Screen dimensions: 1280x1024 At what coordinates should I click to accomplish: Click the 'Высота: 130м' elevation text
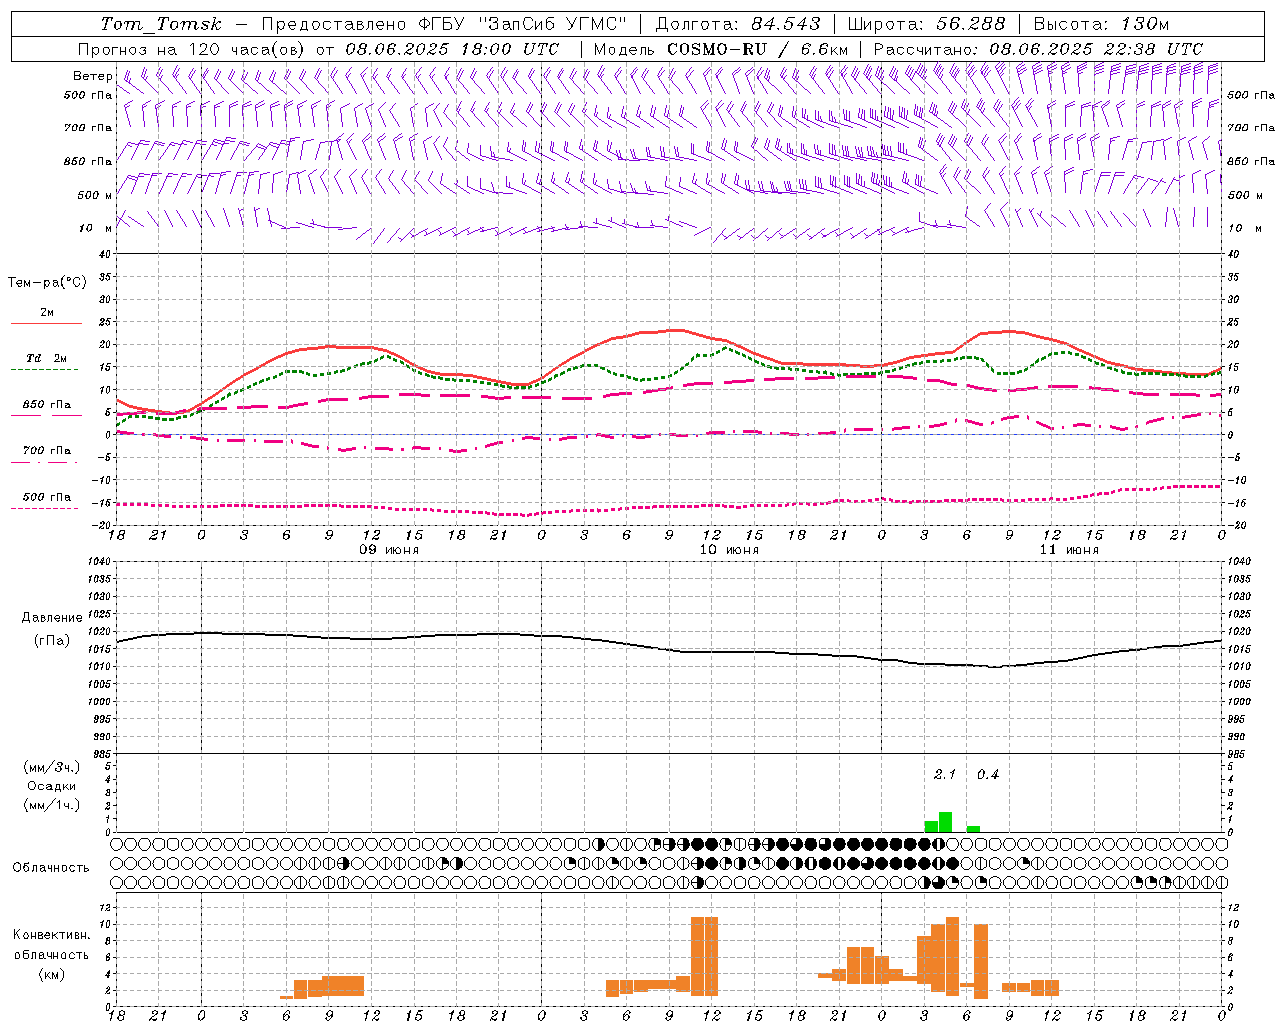click(1101, 24)
